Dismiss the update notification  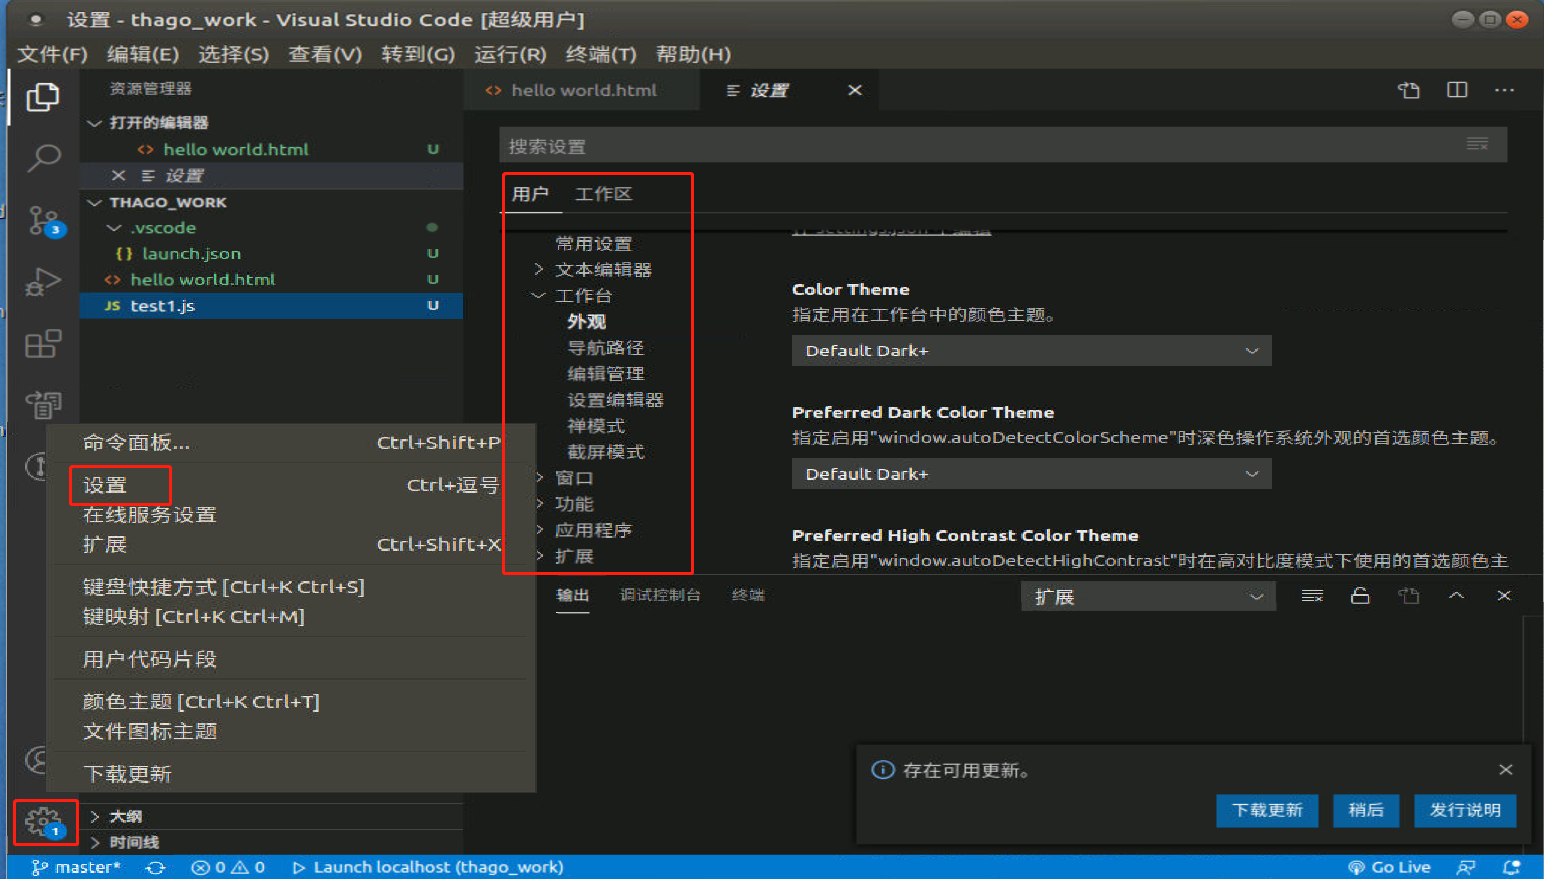pyautogui.click(x=1506, y=769)
